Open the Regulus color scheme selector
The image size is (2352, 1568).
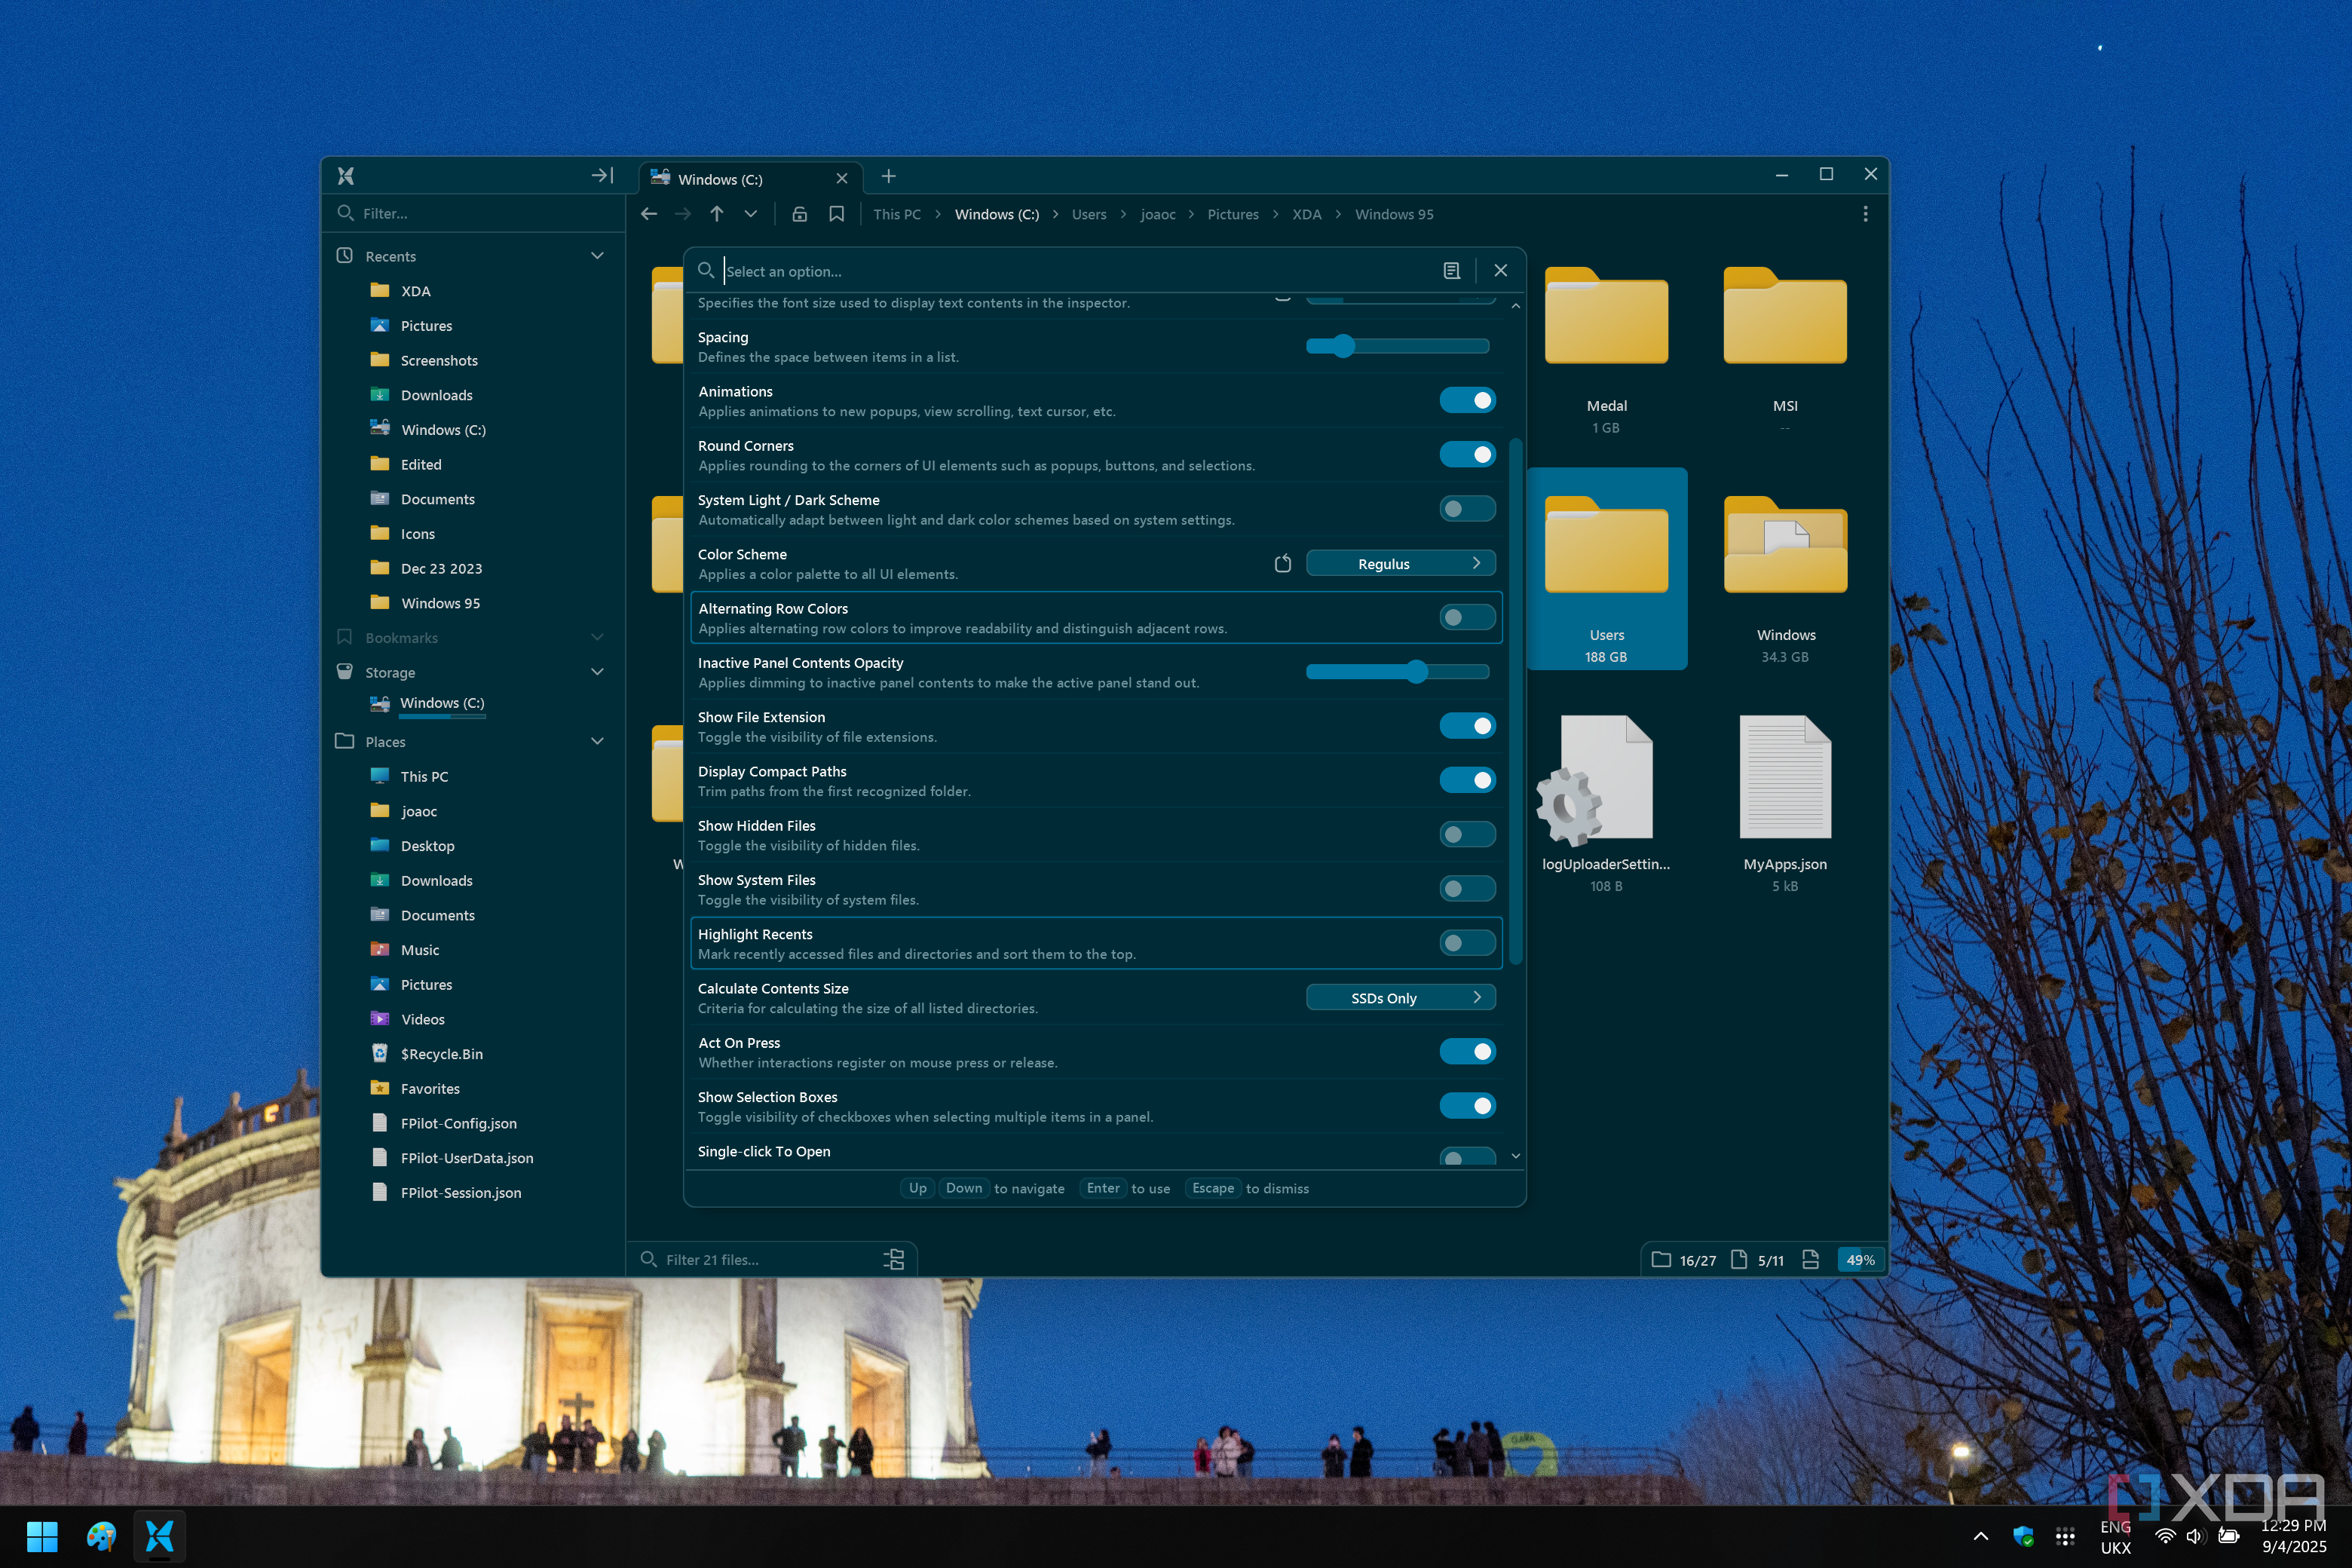(x=1400, y=564)
